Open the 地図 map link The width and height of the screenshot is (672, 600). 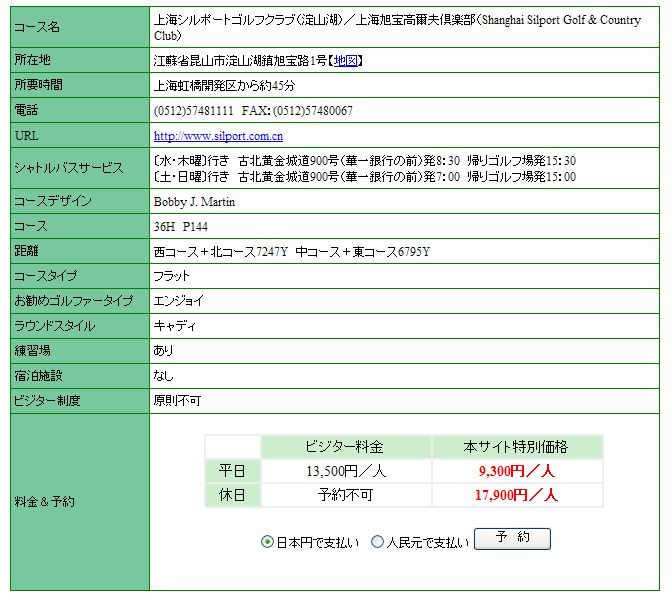pos(345,61)
